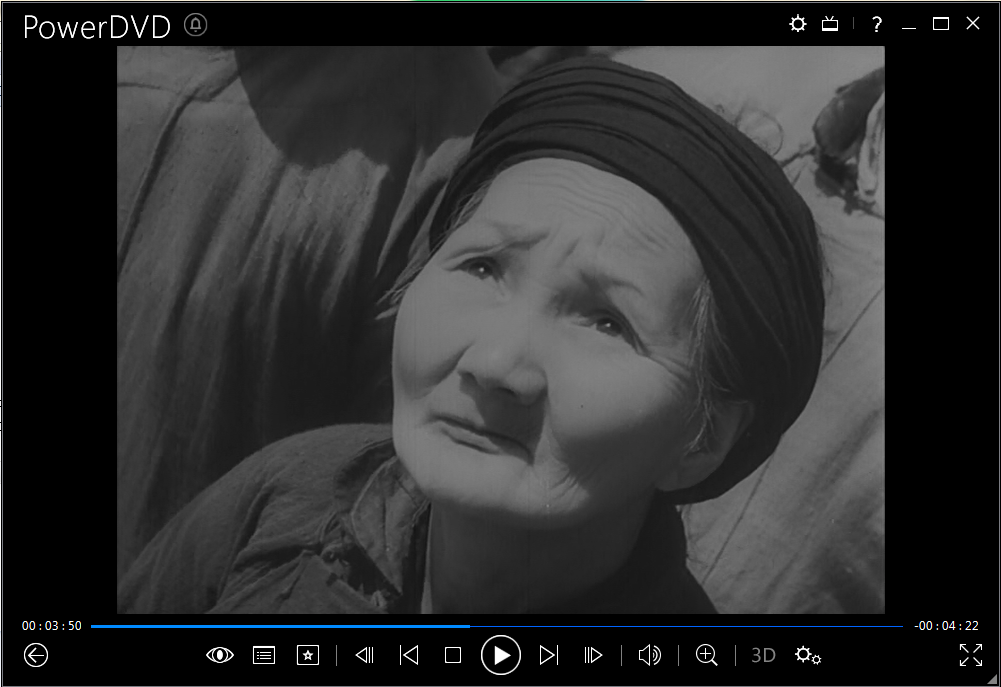Step one frame backward
This screenshot has width=1001, height=687.
[x=365, y=655]
